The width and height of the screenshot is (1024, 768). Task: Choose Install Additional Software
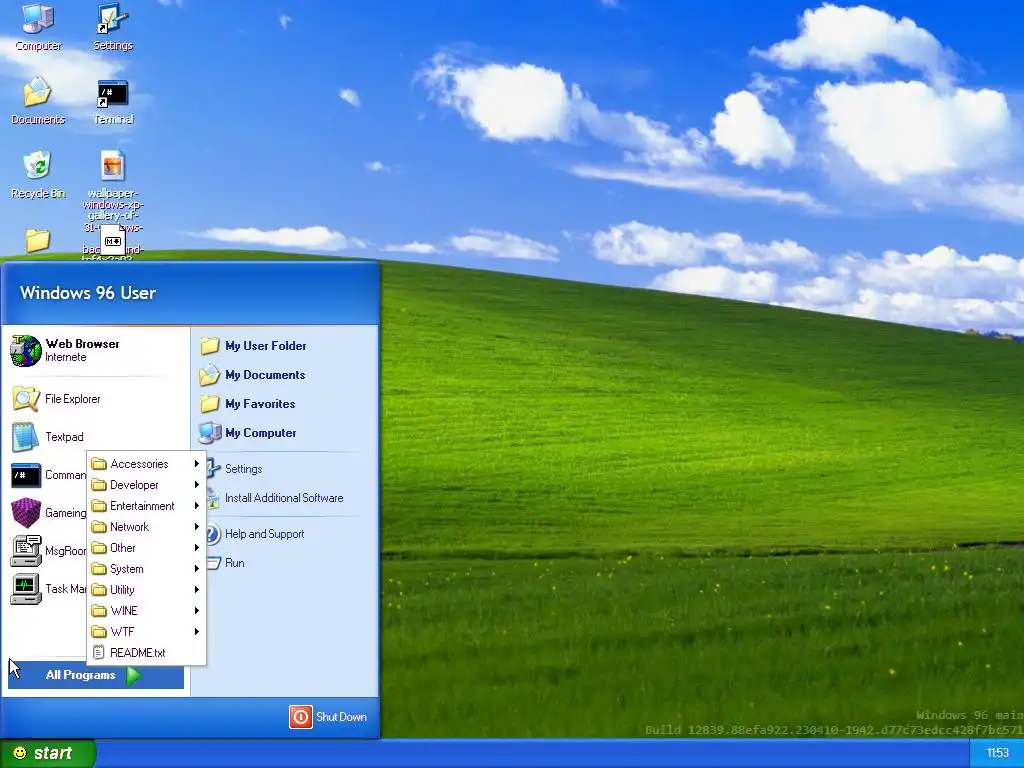click(x=283, y=498)
